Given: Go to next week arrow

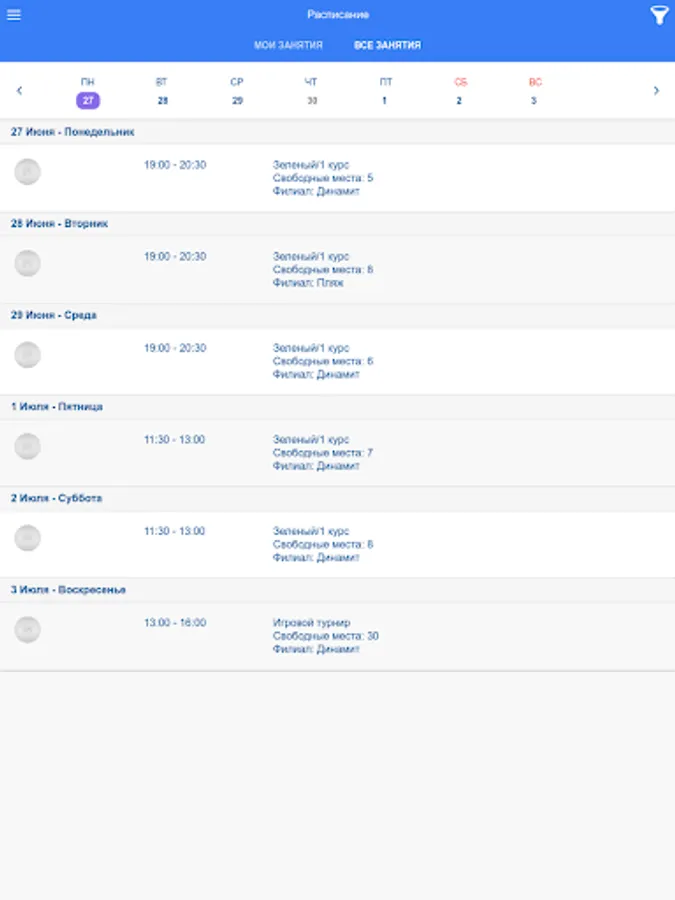Looking at the screenshot, I should pos(656,91).
